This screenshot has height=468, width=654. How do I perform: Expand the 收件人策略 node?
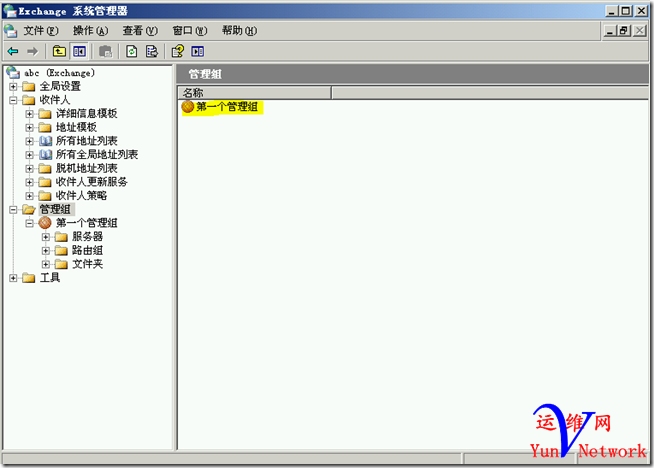(30, 196)
